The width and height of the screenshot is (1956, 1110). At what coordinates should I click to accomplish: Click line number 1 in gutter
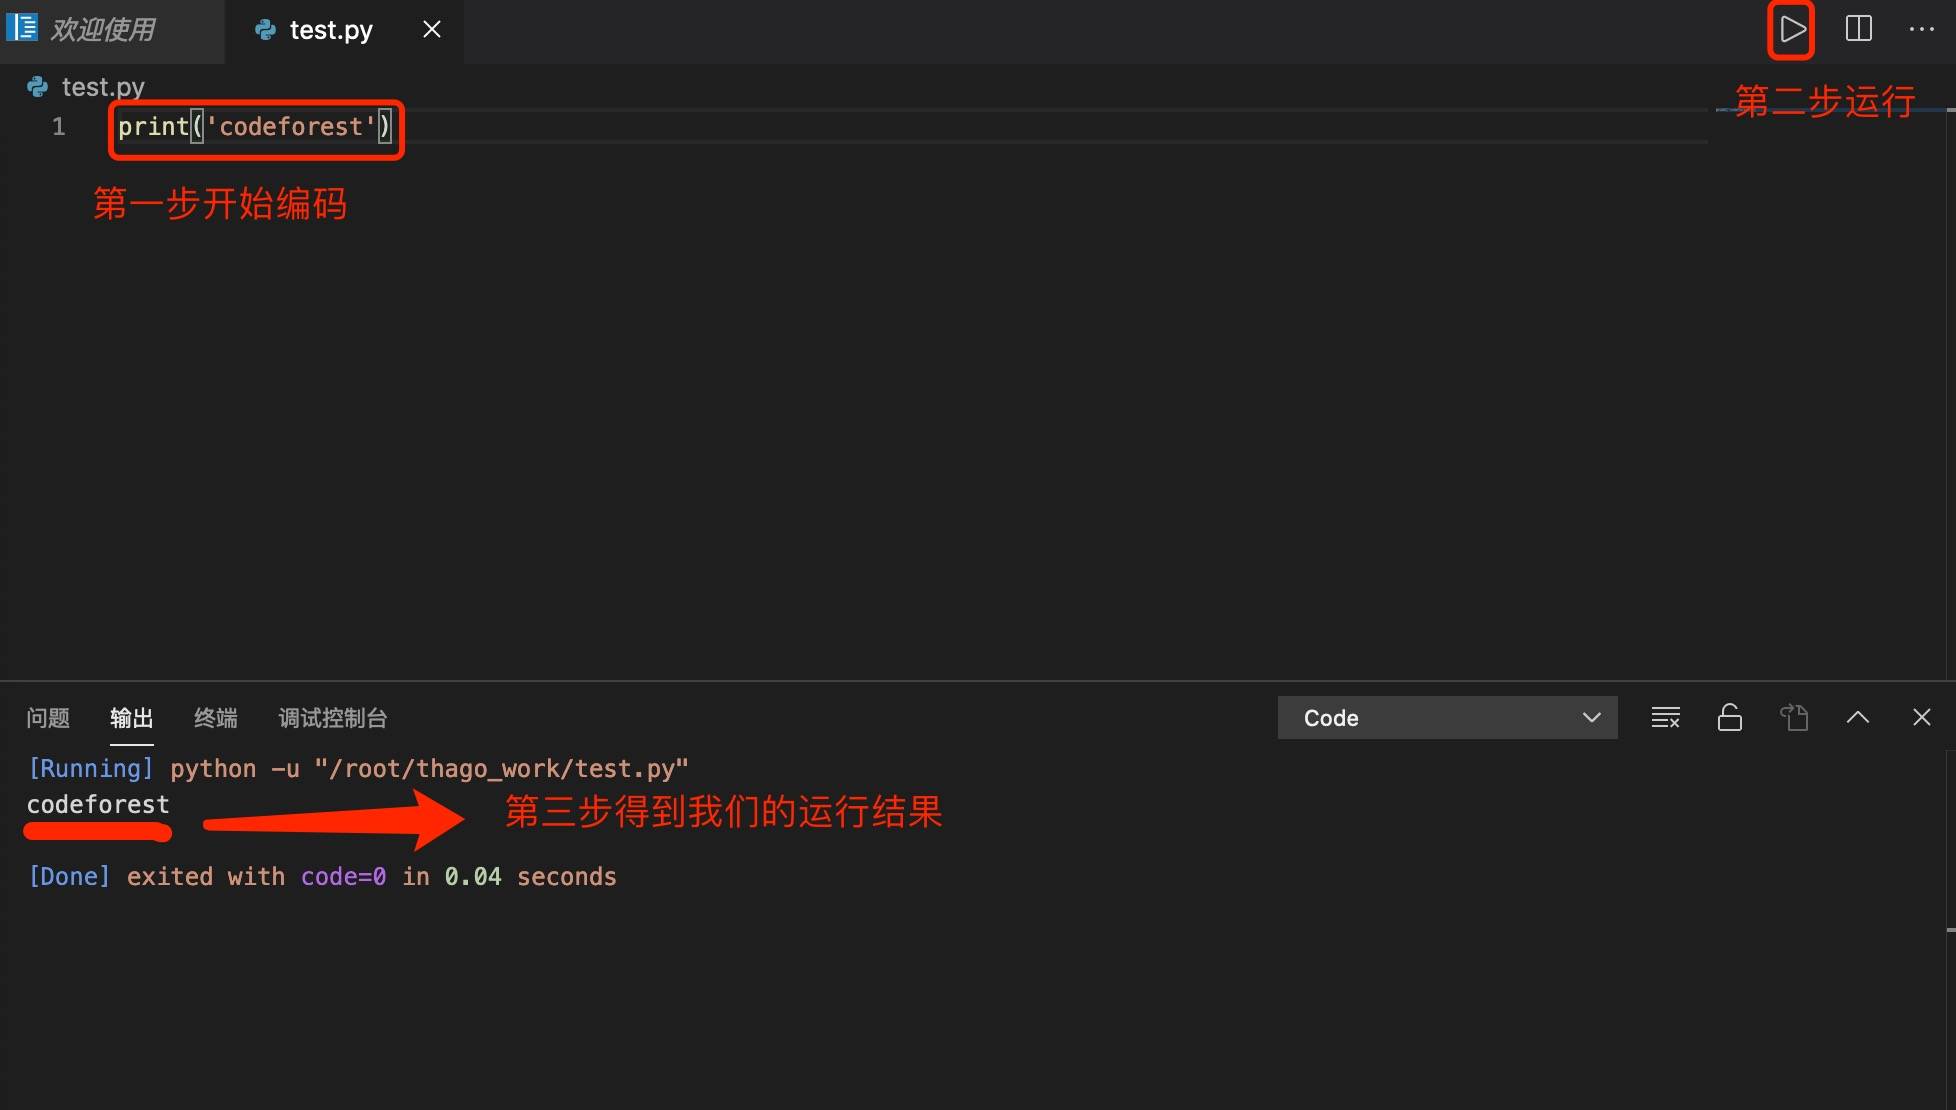59,127
